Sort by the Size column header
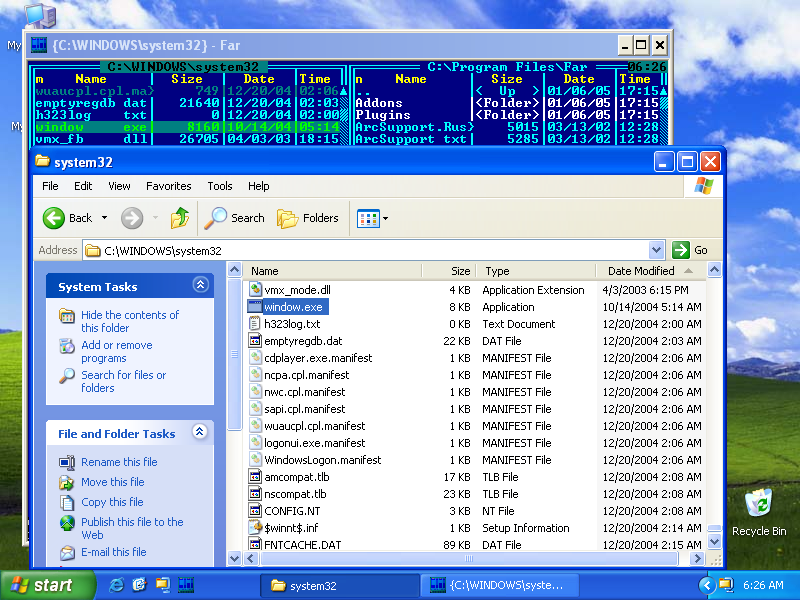The height and width of the screenshot is (600, 800). point(449,271)
